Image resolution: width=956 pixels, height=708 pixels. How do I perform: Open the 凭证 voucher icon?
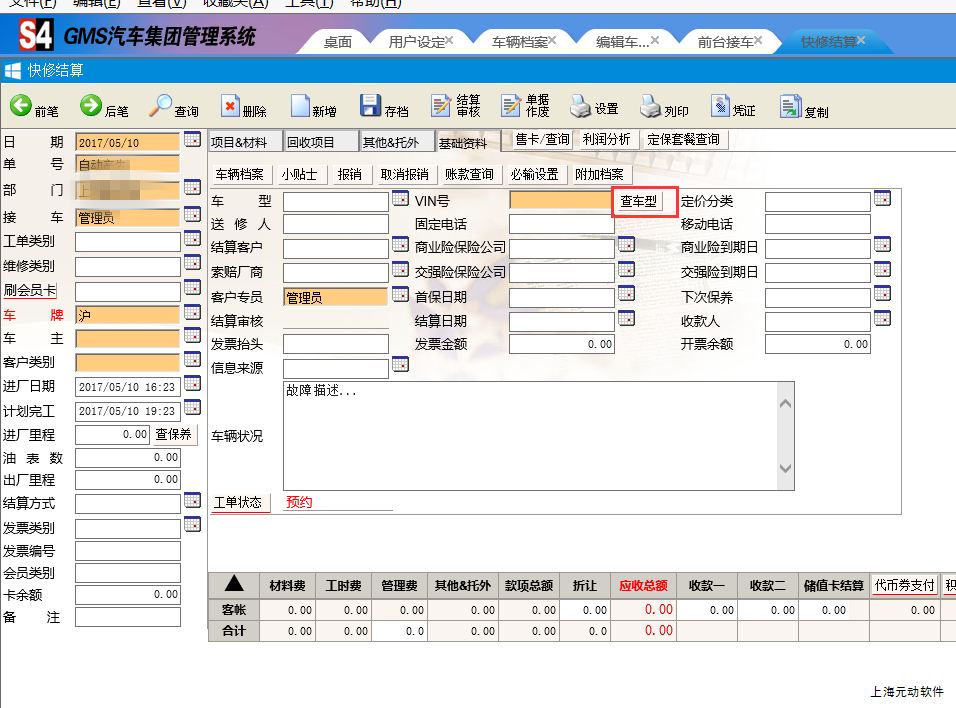click(720, 106)
